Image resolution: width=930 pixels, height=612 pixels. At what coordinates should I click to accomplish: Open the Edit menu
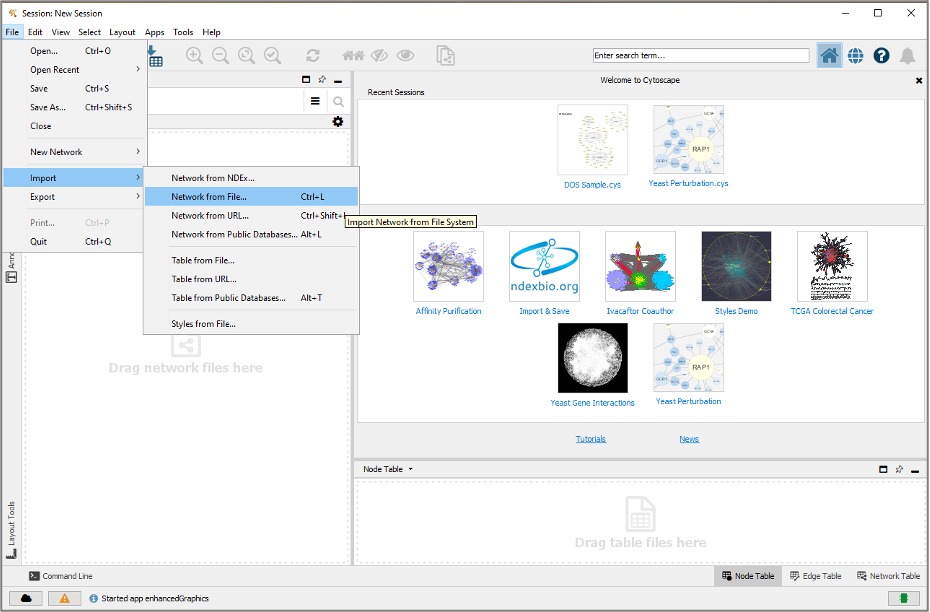tap(35, 32)
